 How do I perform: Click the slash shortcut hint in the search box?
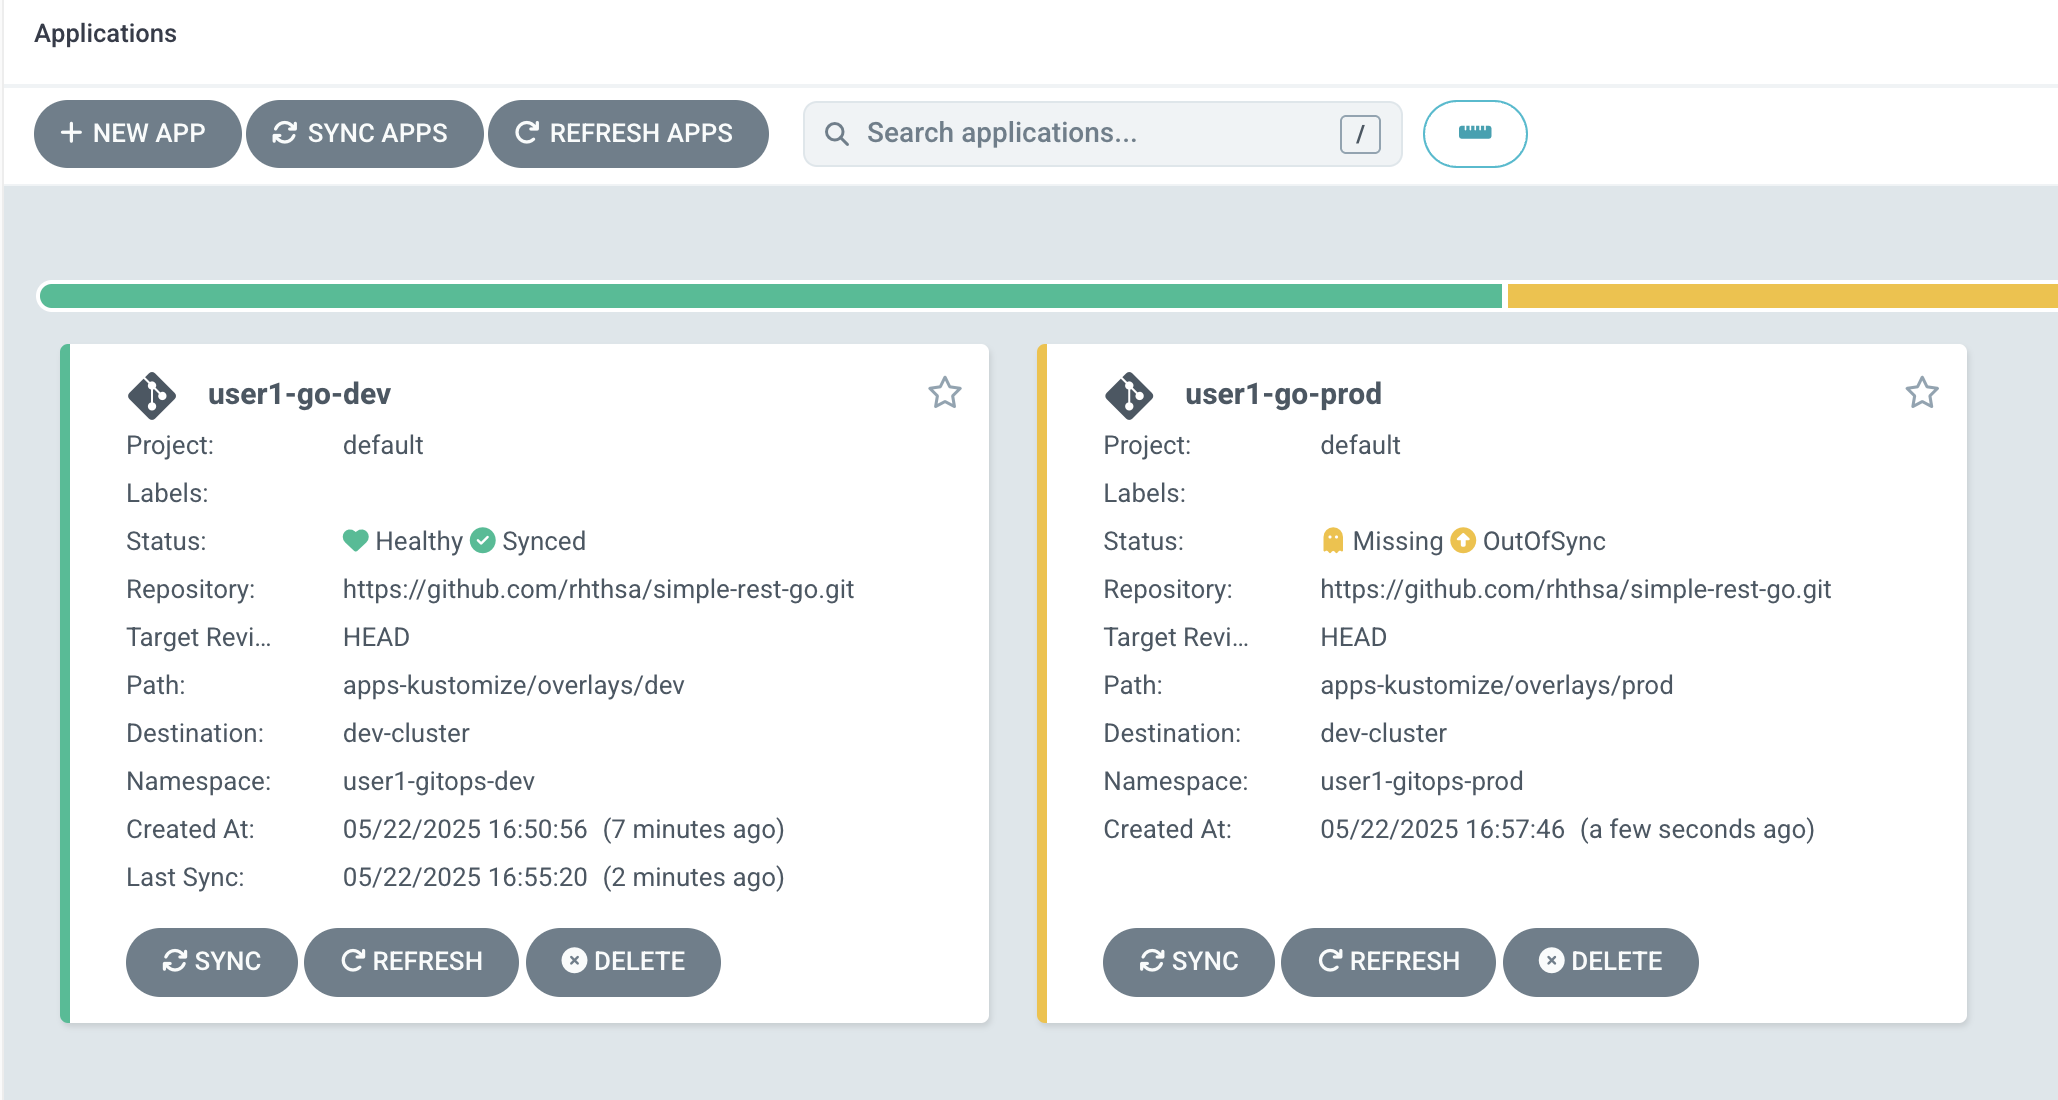pyautogui.click(x=1360, y=134)
